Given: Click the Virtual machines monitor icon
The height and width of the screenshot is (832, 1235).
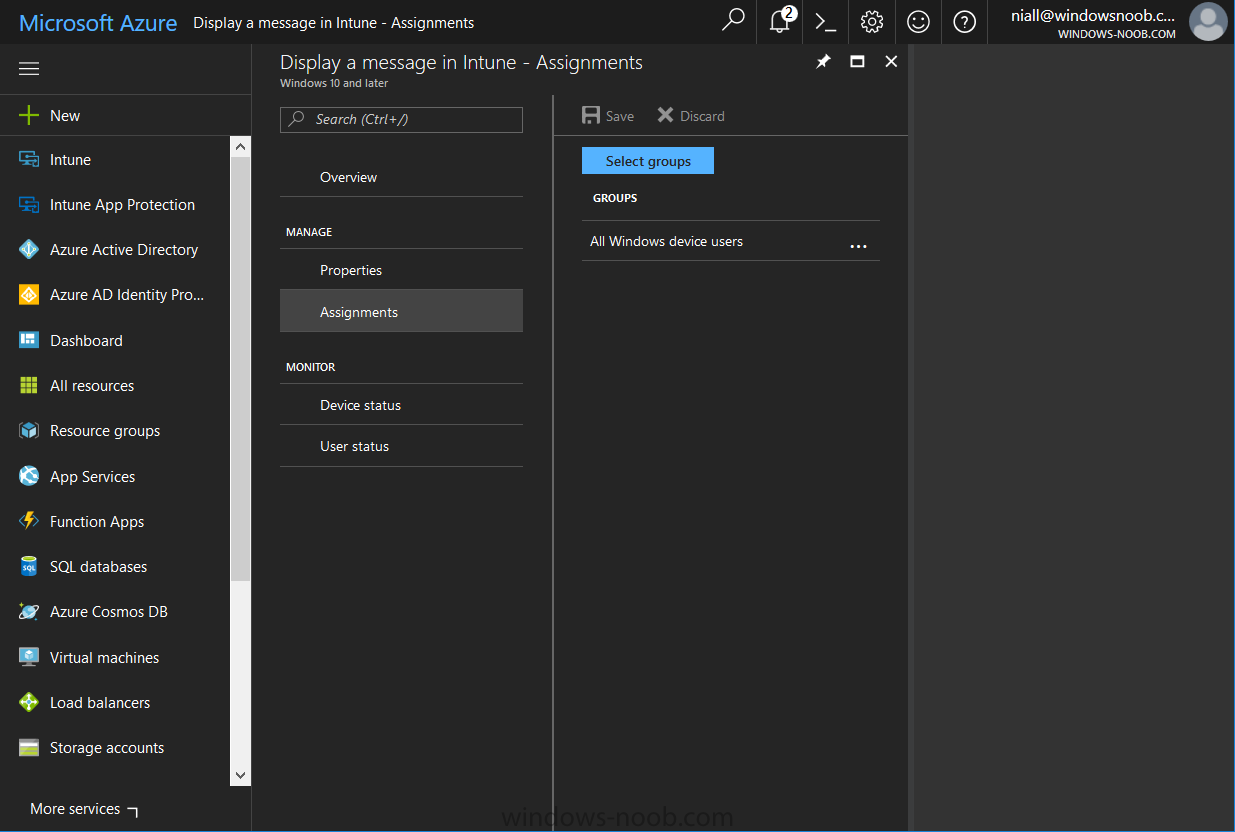Looking at the screenshot, I should pos(29,658).
